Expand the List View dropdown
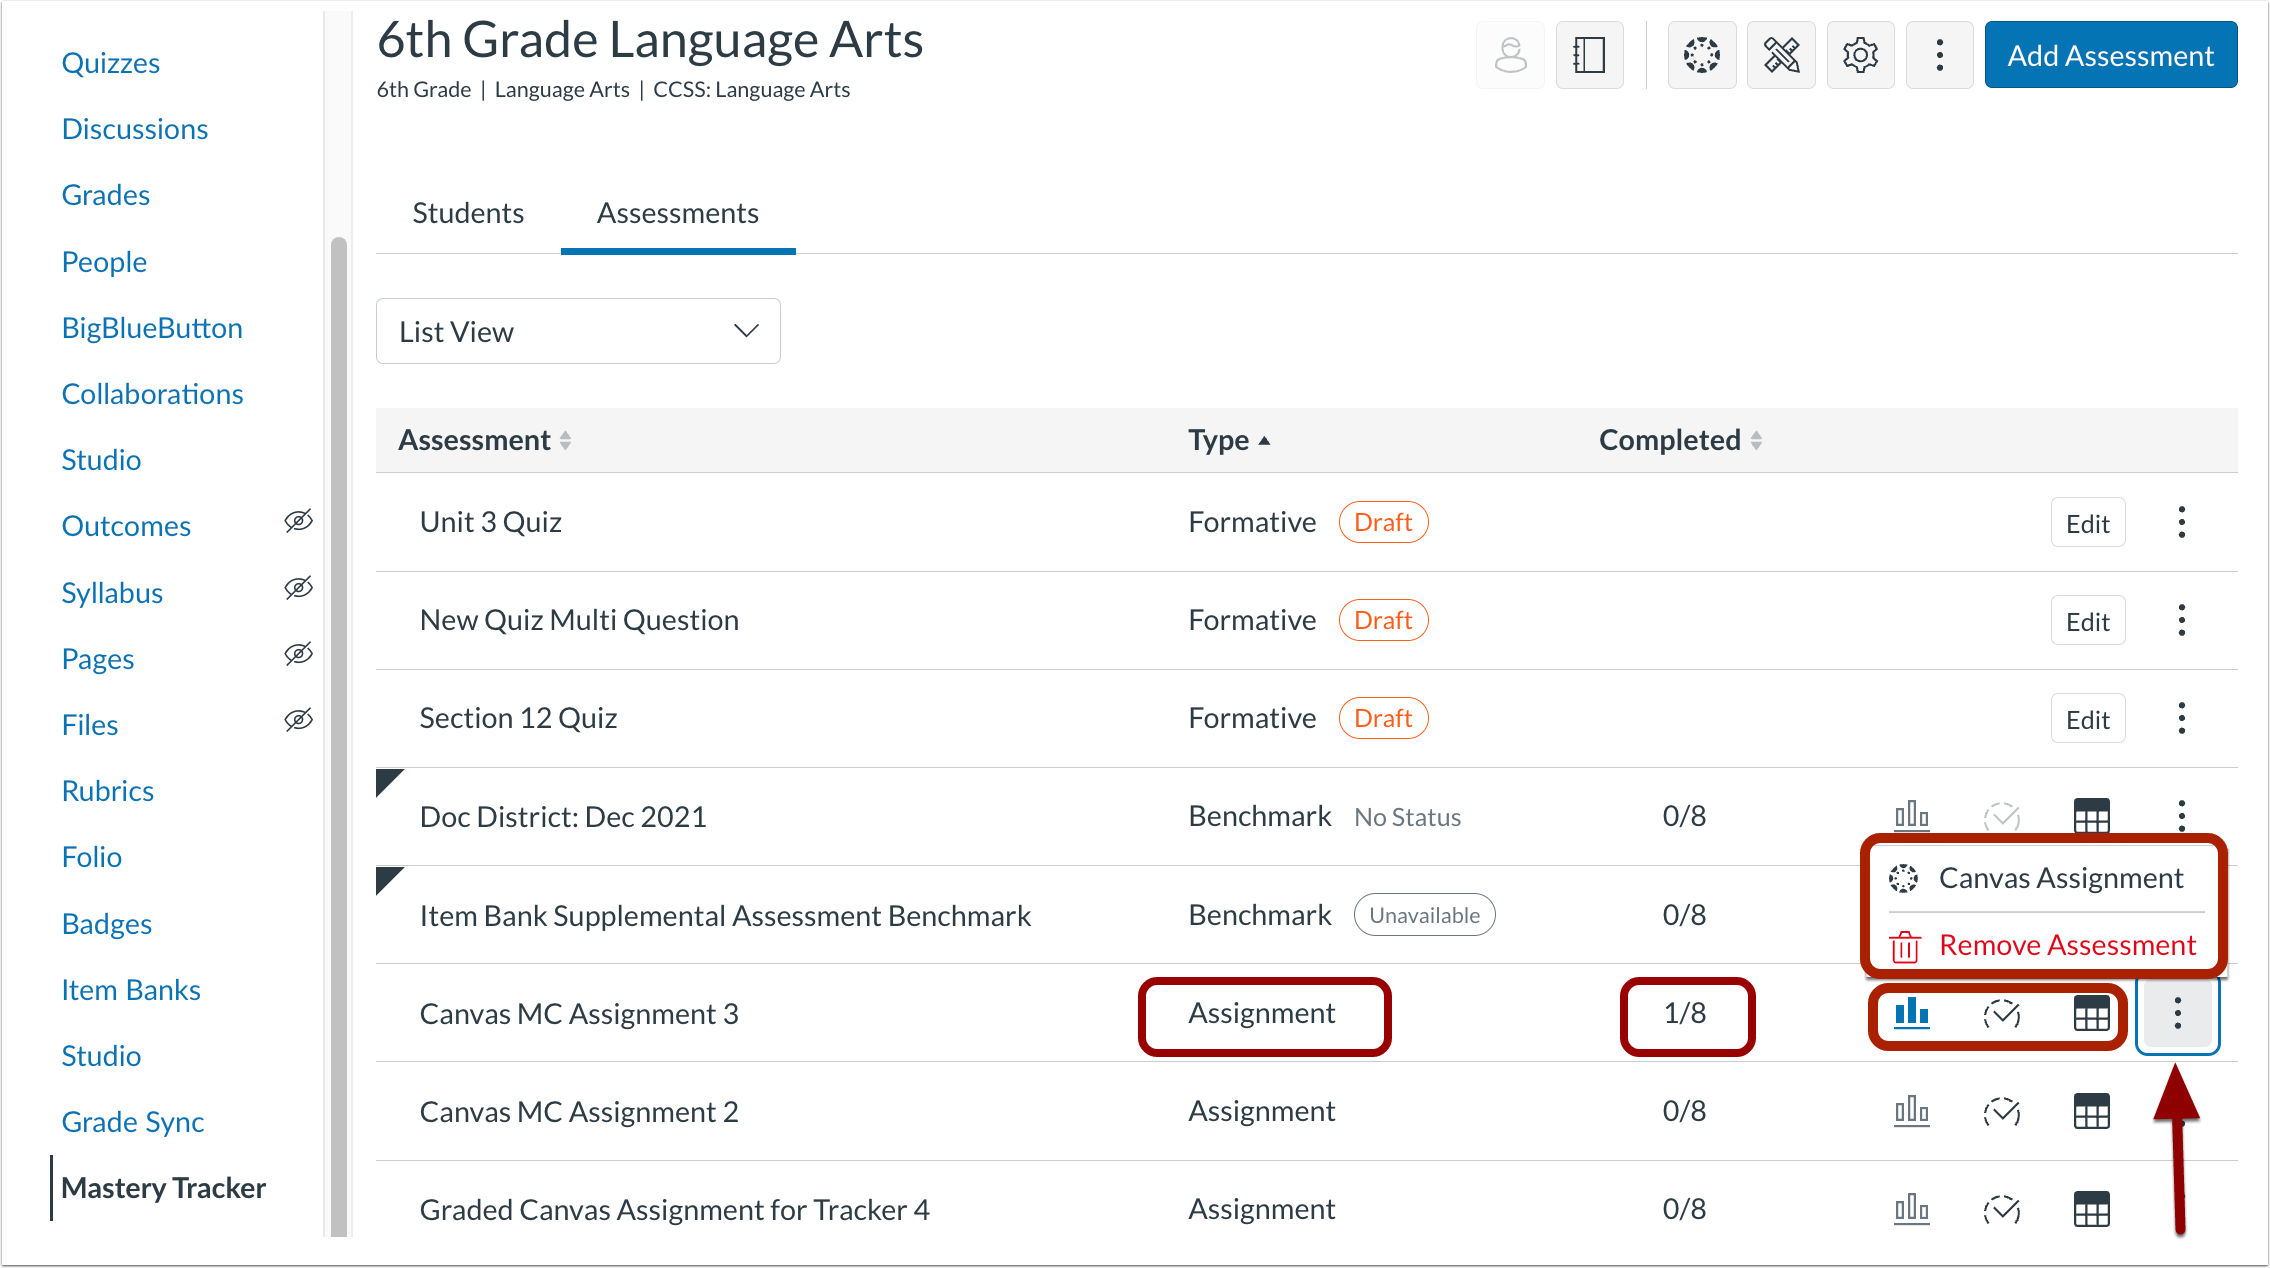Image resolution: width=2270 pixels, height=1268 pixels. [578, 331]
